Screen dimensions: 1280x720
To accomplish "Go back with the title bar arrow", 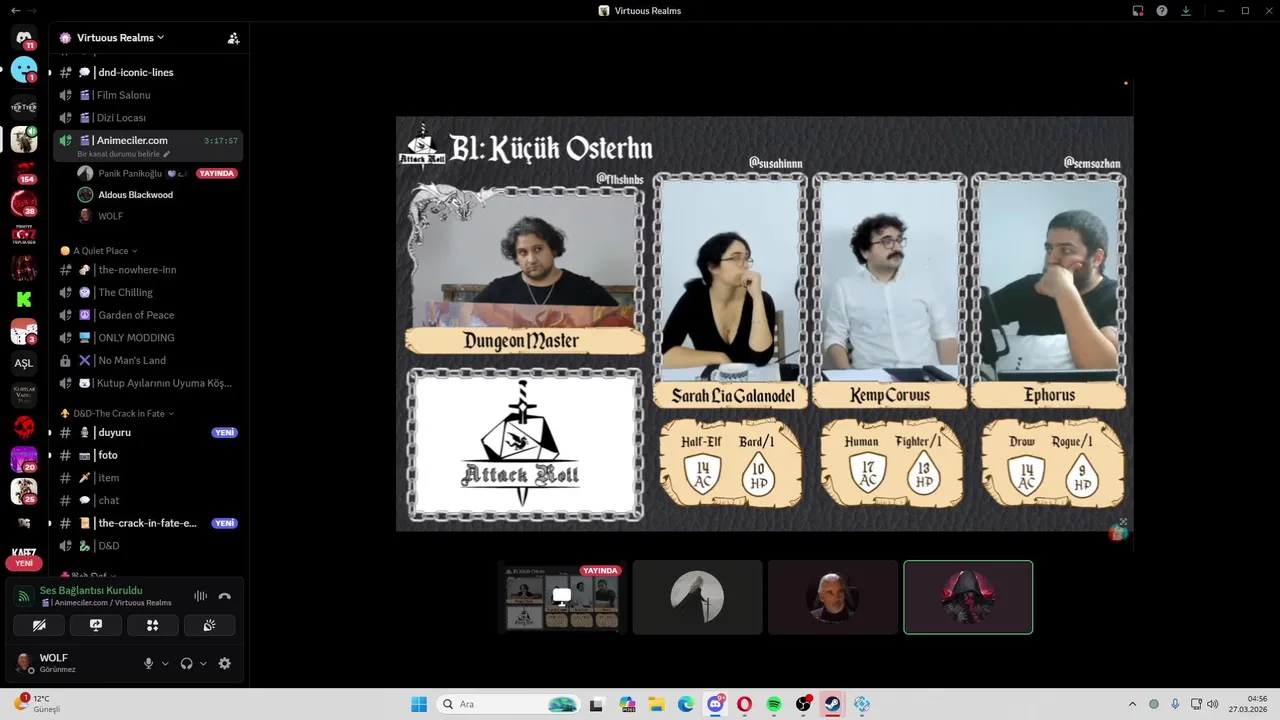I will coord(15,11).
